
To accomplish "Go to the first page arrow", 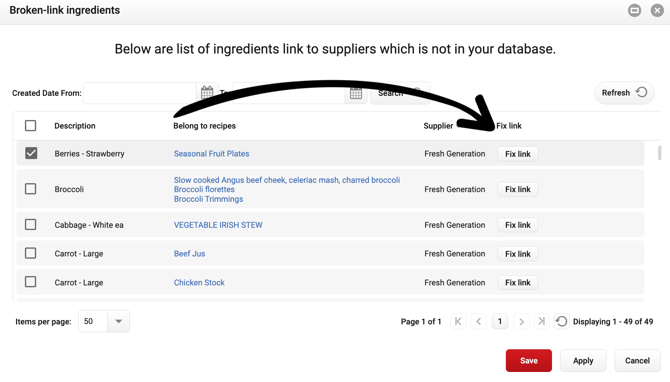I will 458,321.
